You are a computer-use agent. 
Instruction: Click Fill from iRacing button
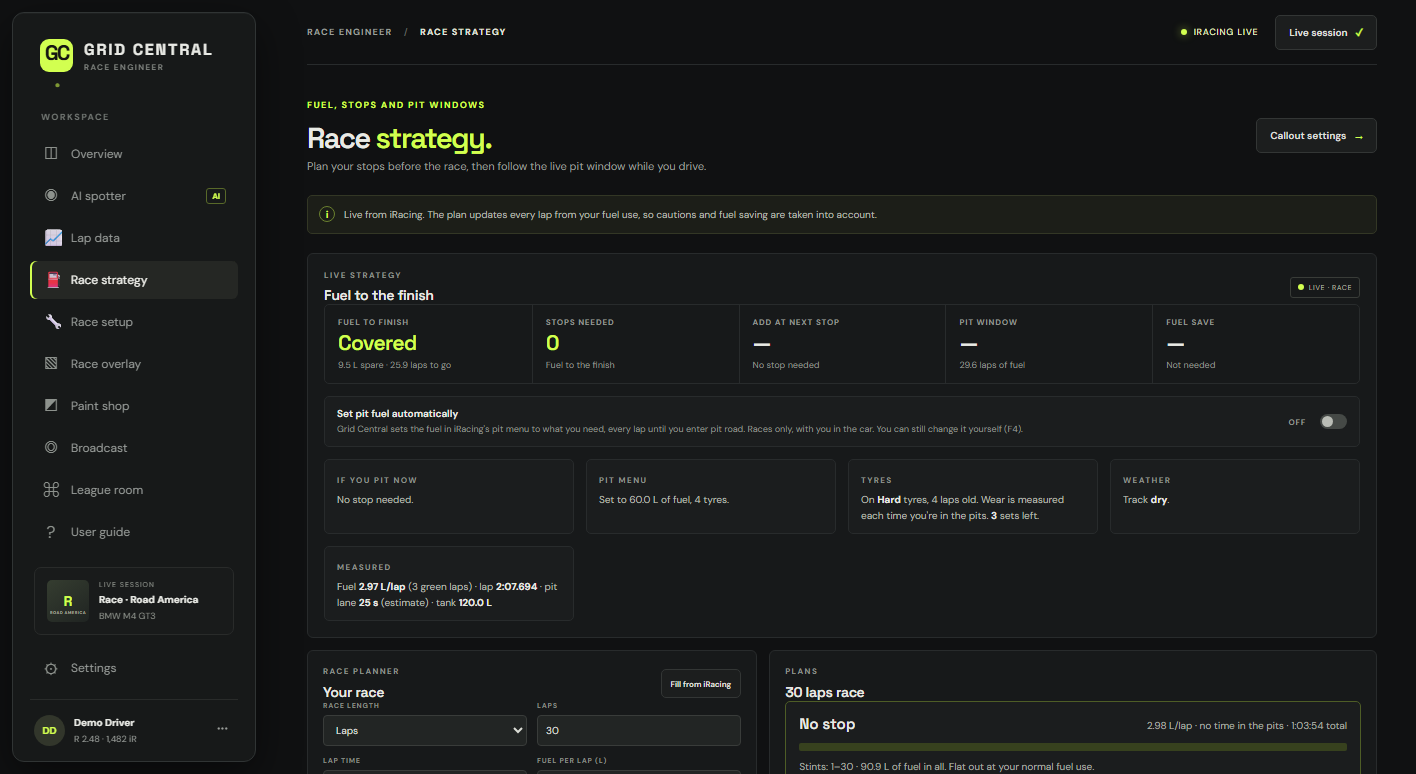[x=701, y=684]
